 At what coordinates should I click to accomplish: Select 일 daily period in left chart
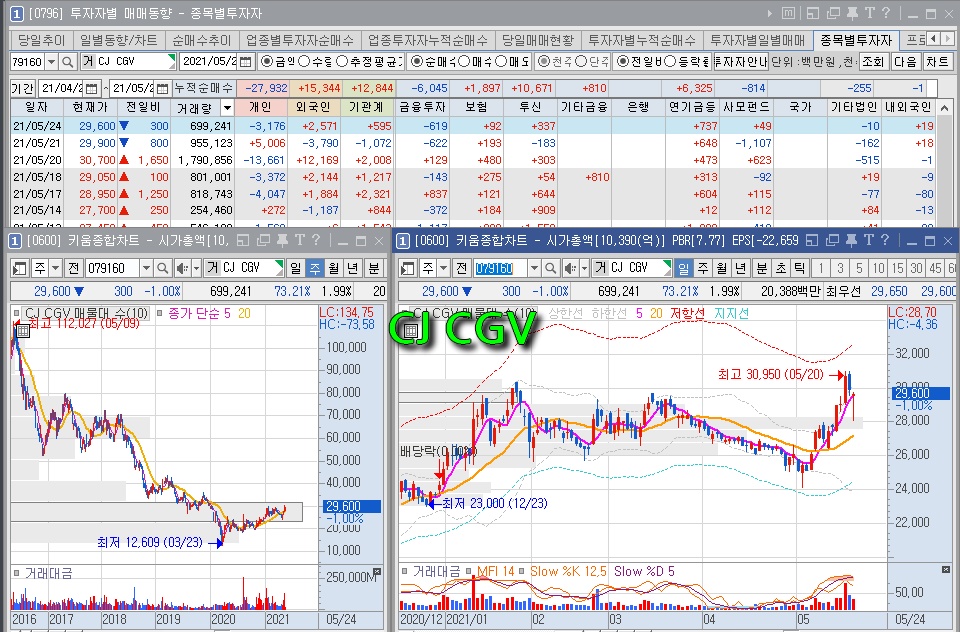pyautogui.click(x=296, y=268)
